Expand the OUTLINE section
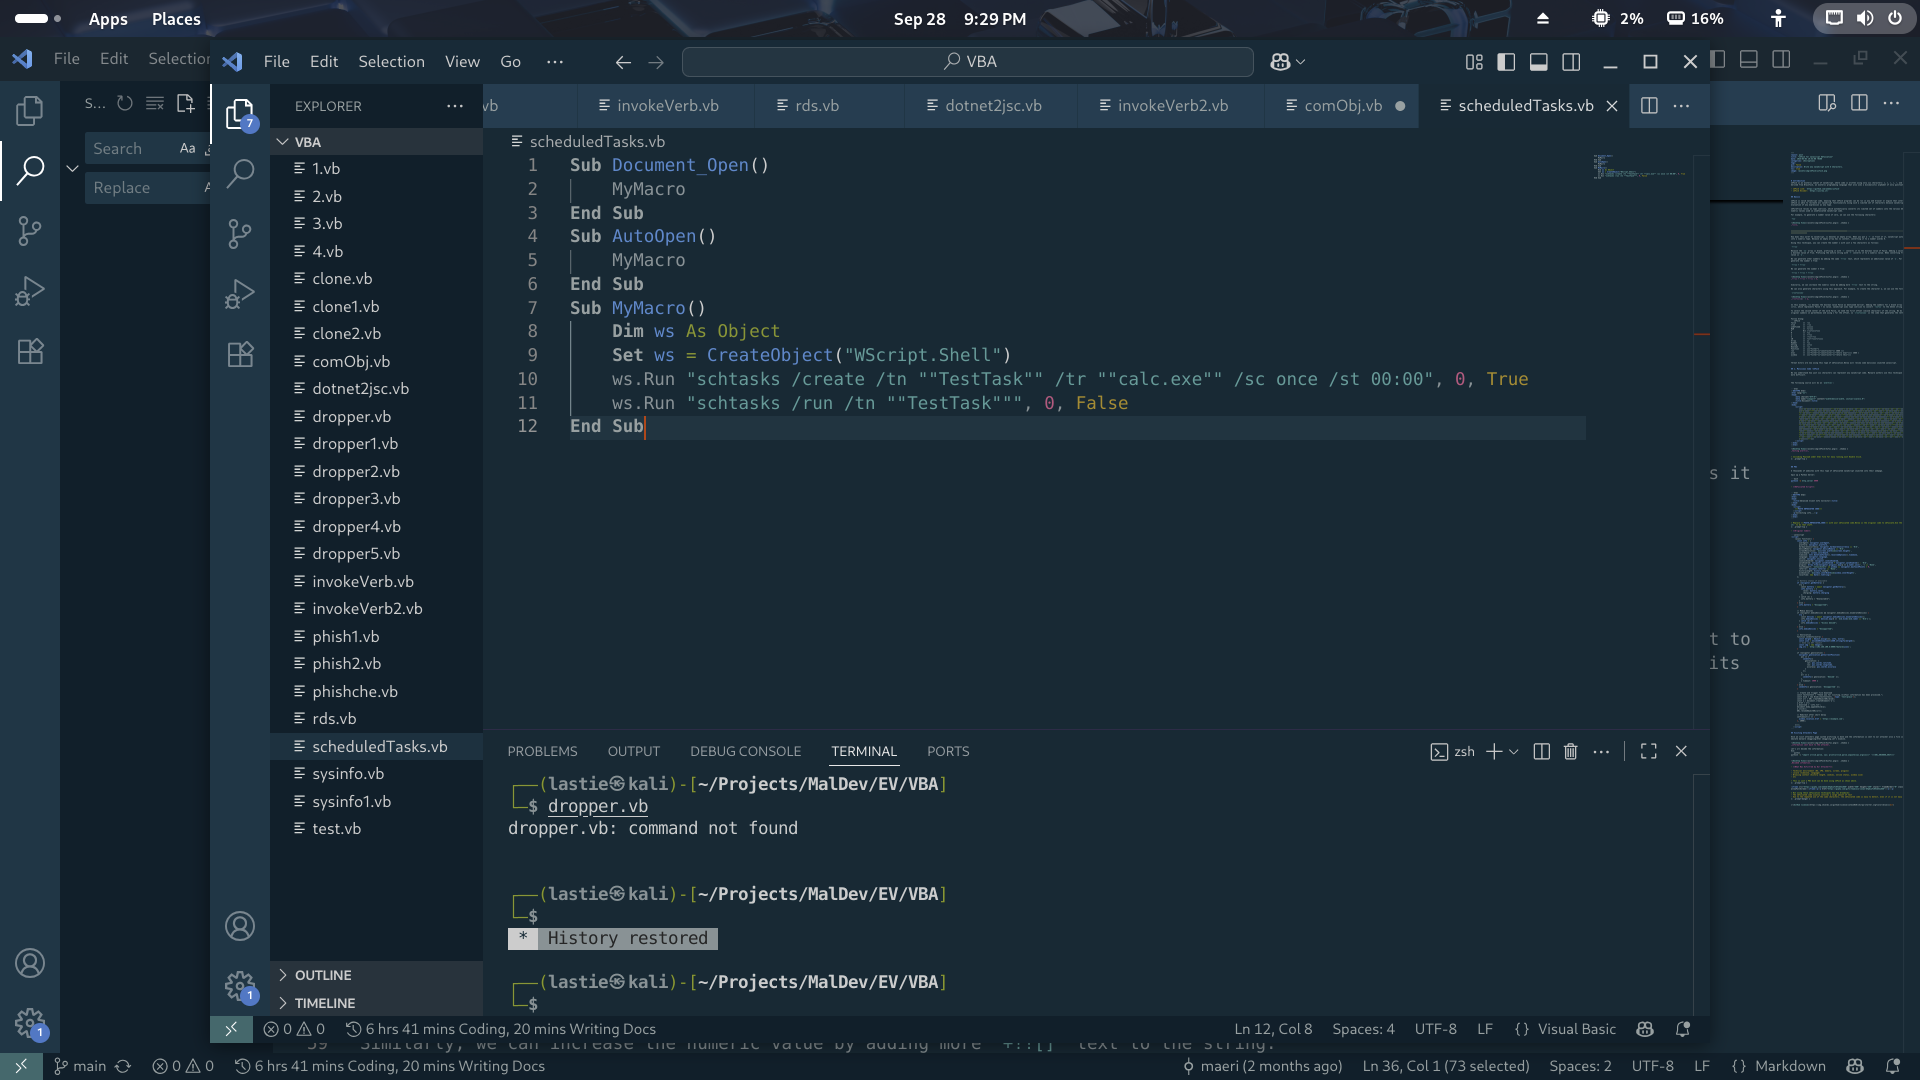 click(322, 975)
